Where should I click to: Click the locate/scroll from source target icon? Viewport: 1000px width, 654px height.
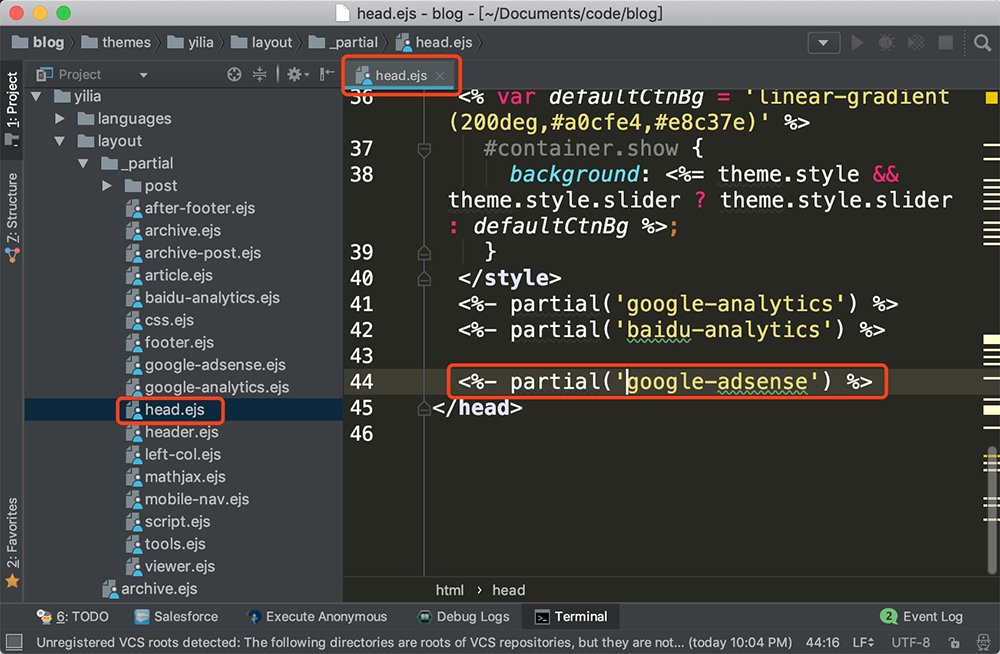click(234, 75)
